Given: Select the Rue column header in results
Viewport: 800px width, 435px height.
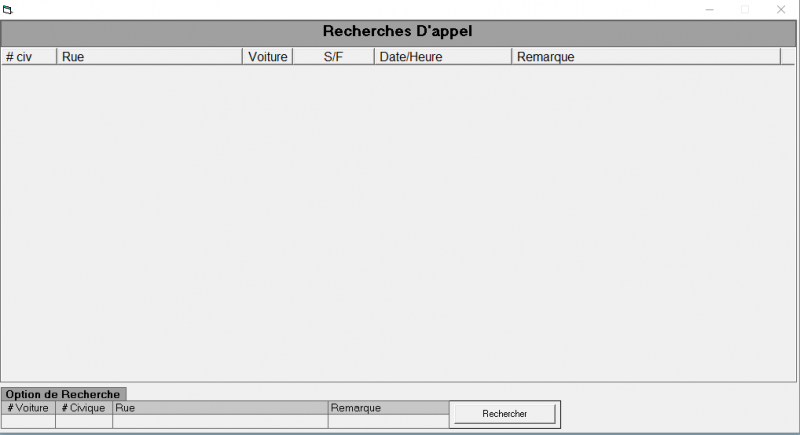Looking at the screenshot, I should [149, 57].
